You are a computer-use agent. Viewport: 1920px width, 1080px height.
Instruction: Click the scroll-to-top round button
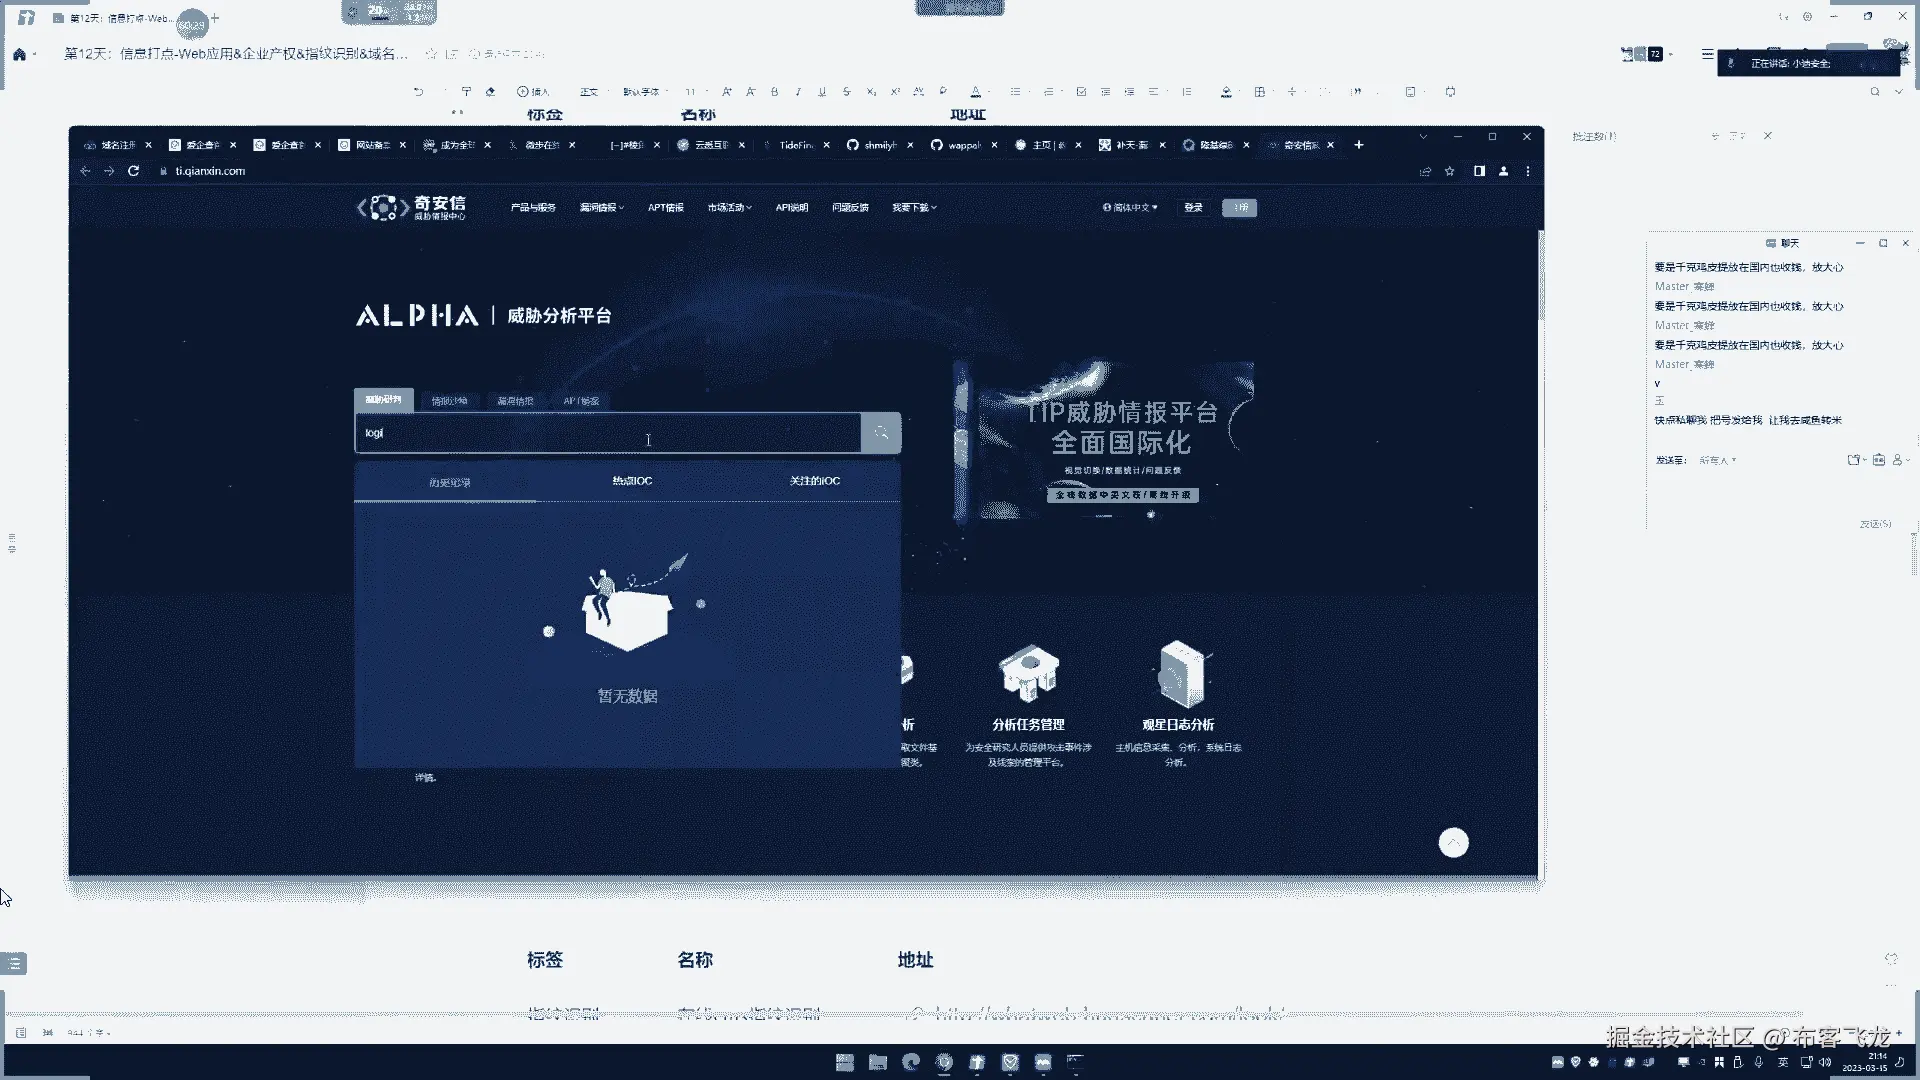(1453, 843)
